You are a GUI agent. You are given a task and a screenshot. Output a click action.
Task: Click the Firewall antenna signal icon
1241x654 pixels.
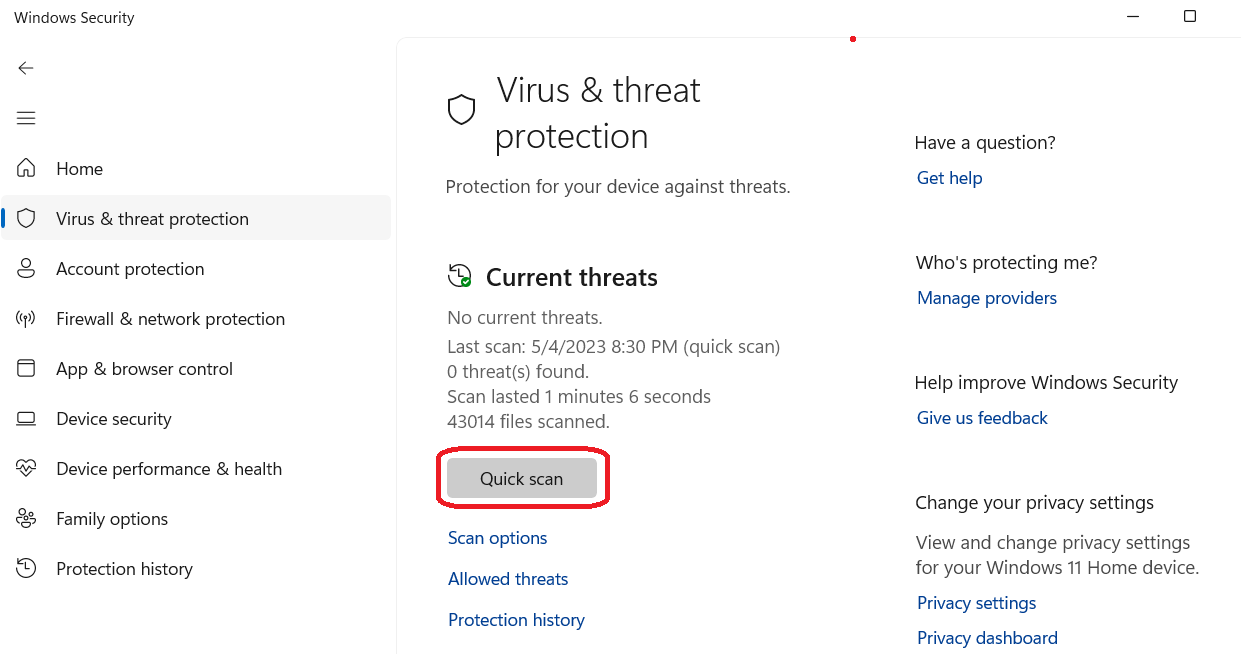[x=26, y=318]
